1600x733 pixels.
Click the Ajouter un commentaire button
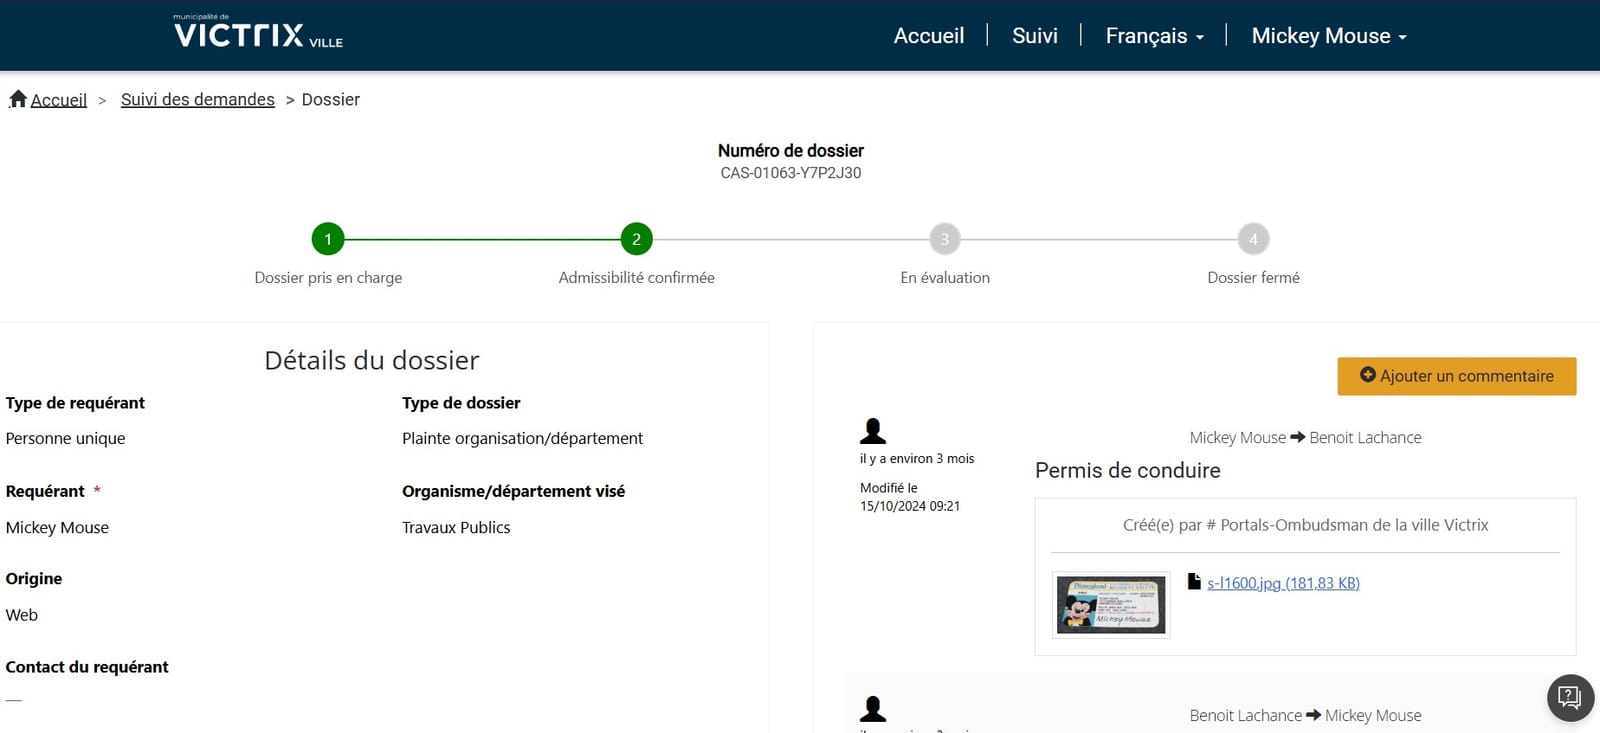coord(1457,376)
